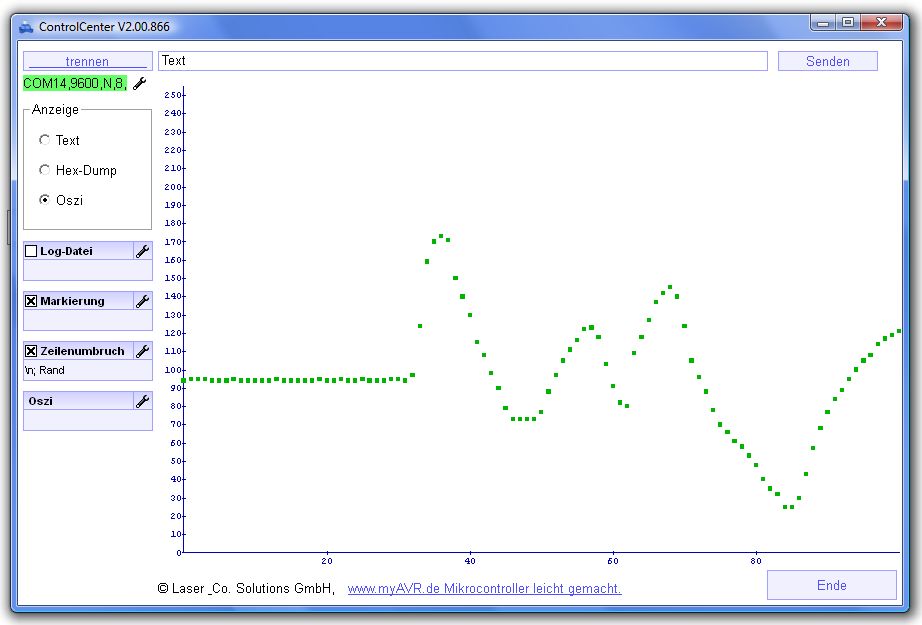
Task: Open Log-Datei settings wrench
Action: point(142,251)
